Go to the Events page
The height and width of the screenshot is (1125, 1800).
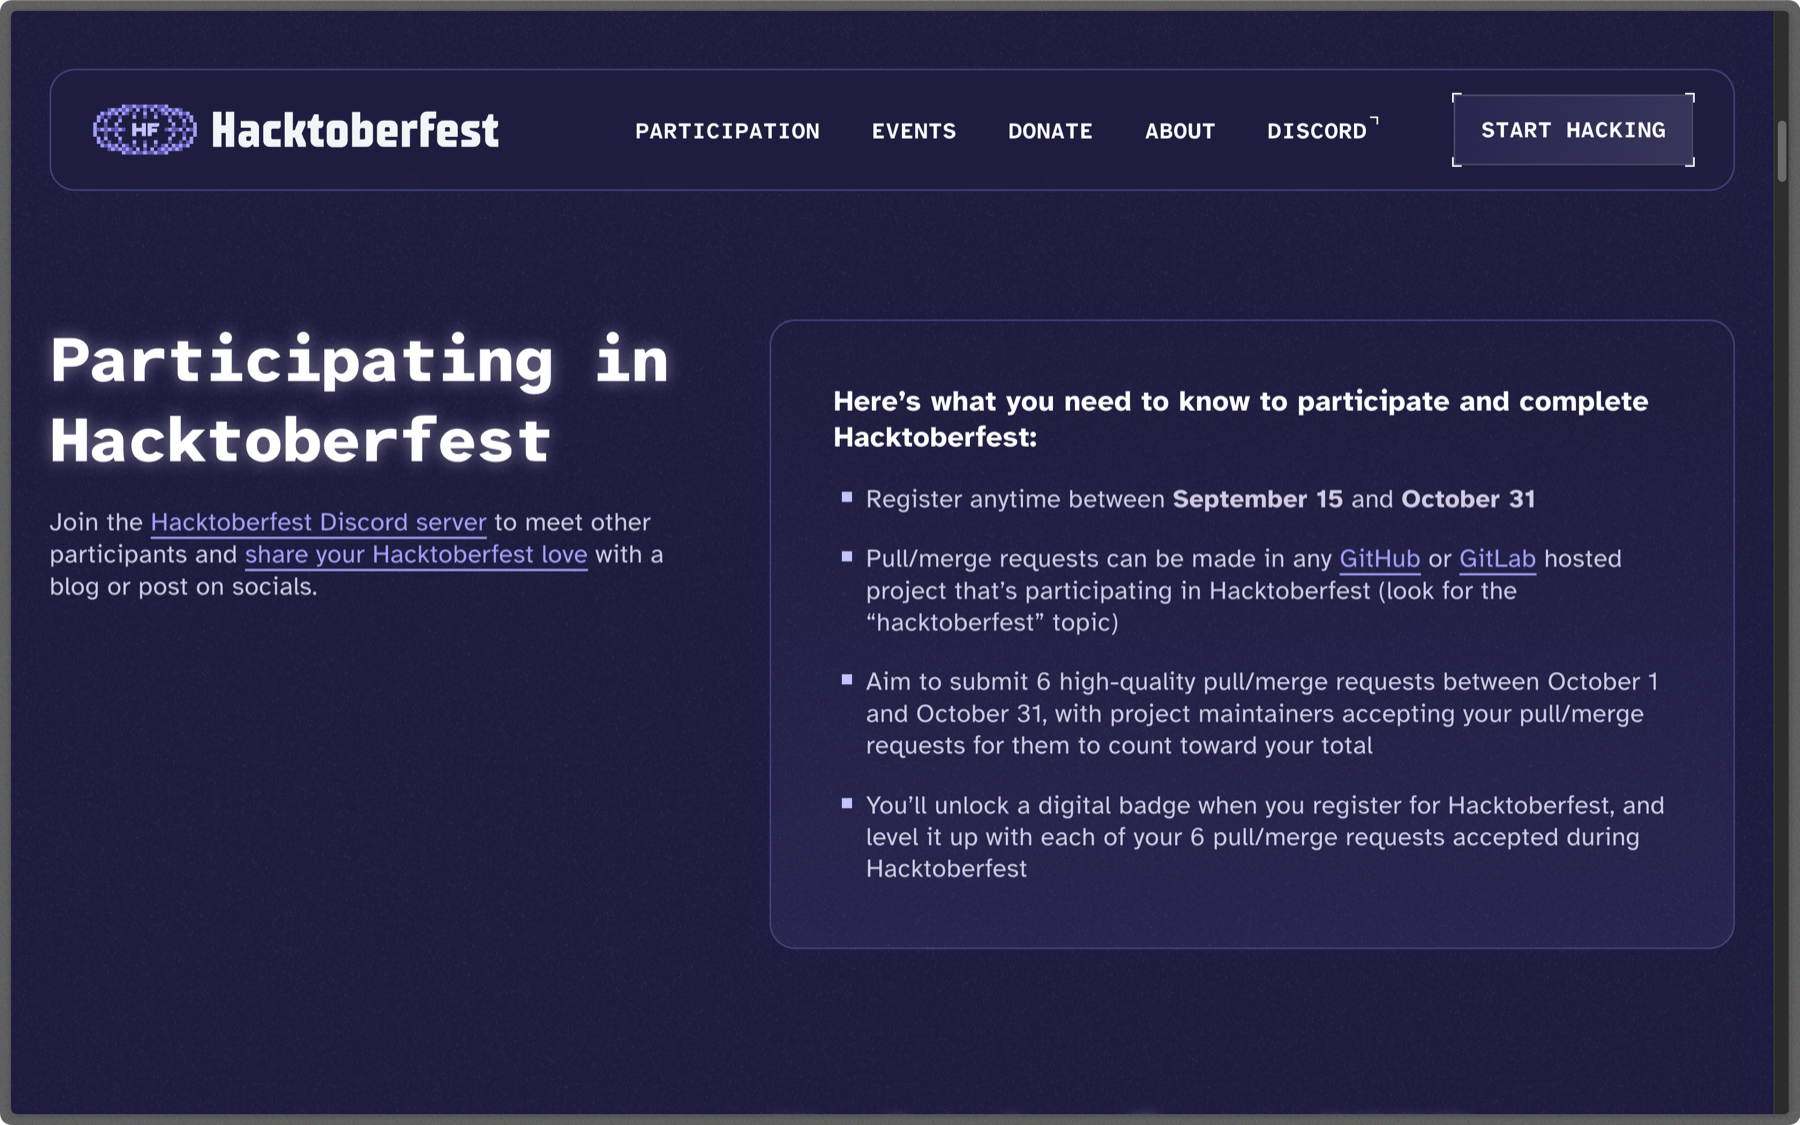(x=913, y=131)
